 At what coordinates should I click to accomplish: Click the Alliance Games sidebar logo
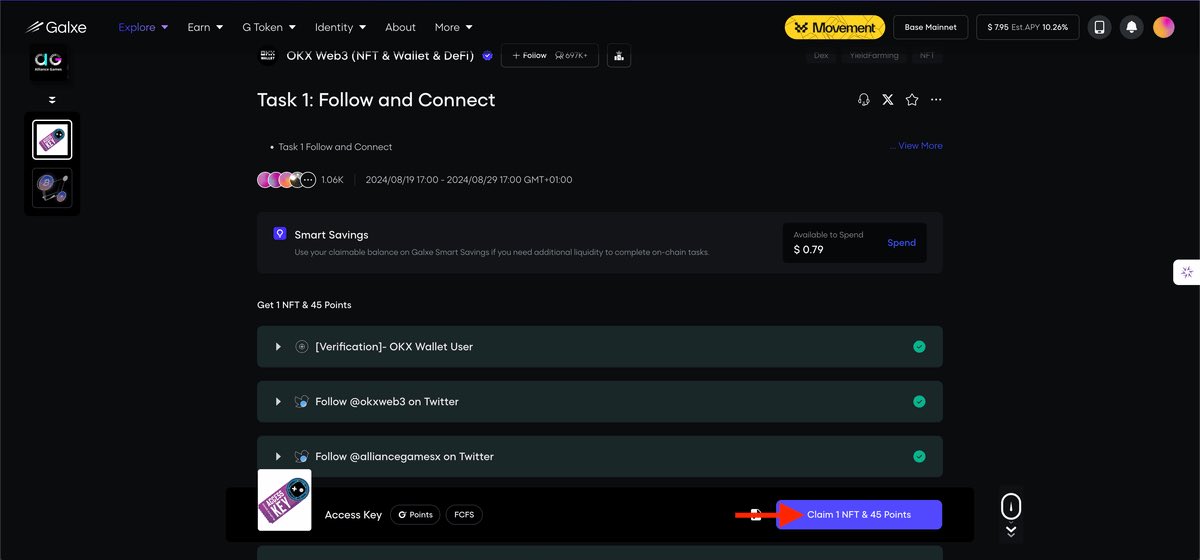pos(50,61)
